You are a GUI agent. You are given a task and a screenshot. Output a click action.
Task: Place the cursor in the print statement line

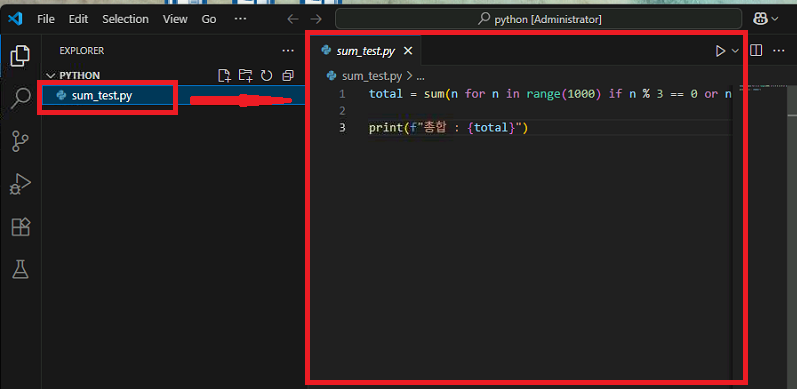[449, 128]
